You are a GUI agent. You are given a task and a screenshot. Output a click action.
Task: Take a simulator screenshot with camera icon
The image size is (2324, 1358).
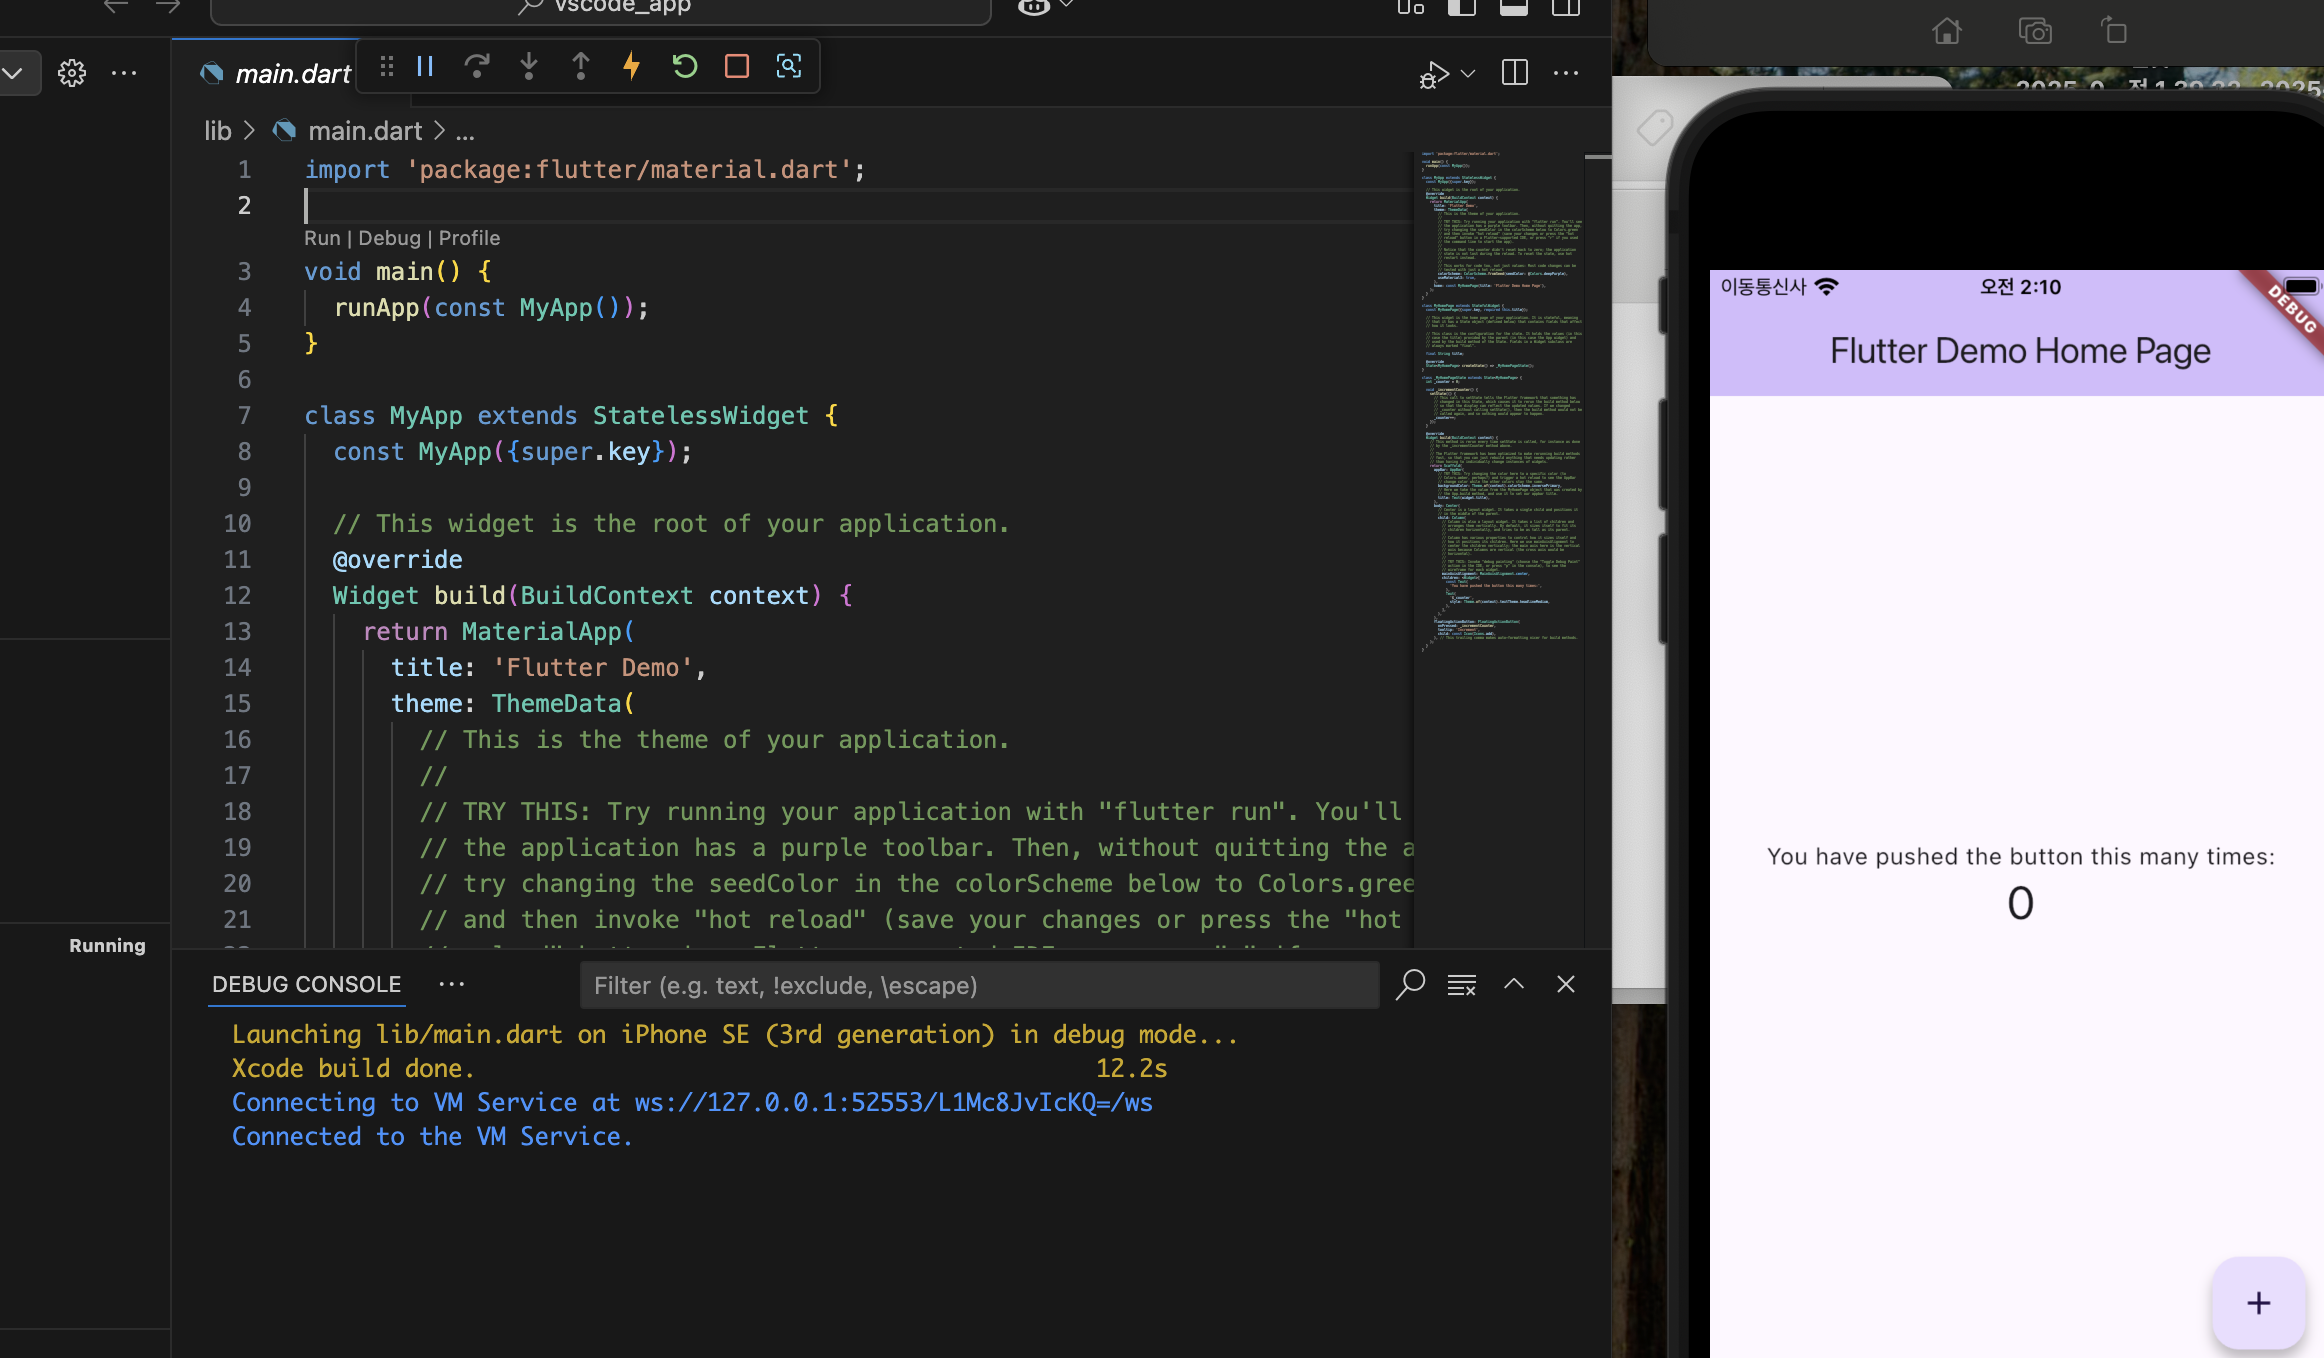[2035, 31]
